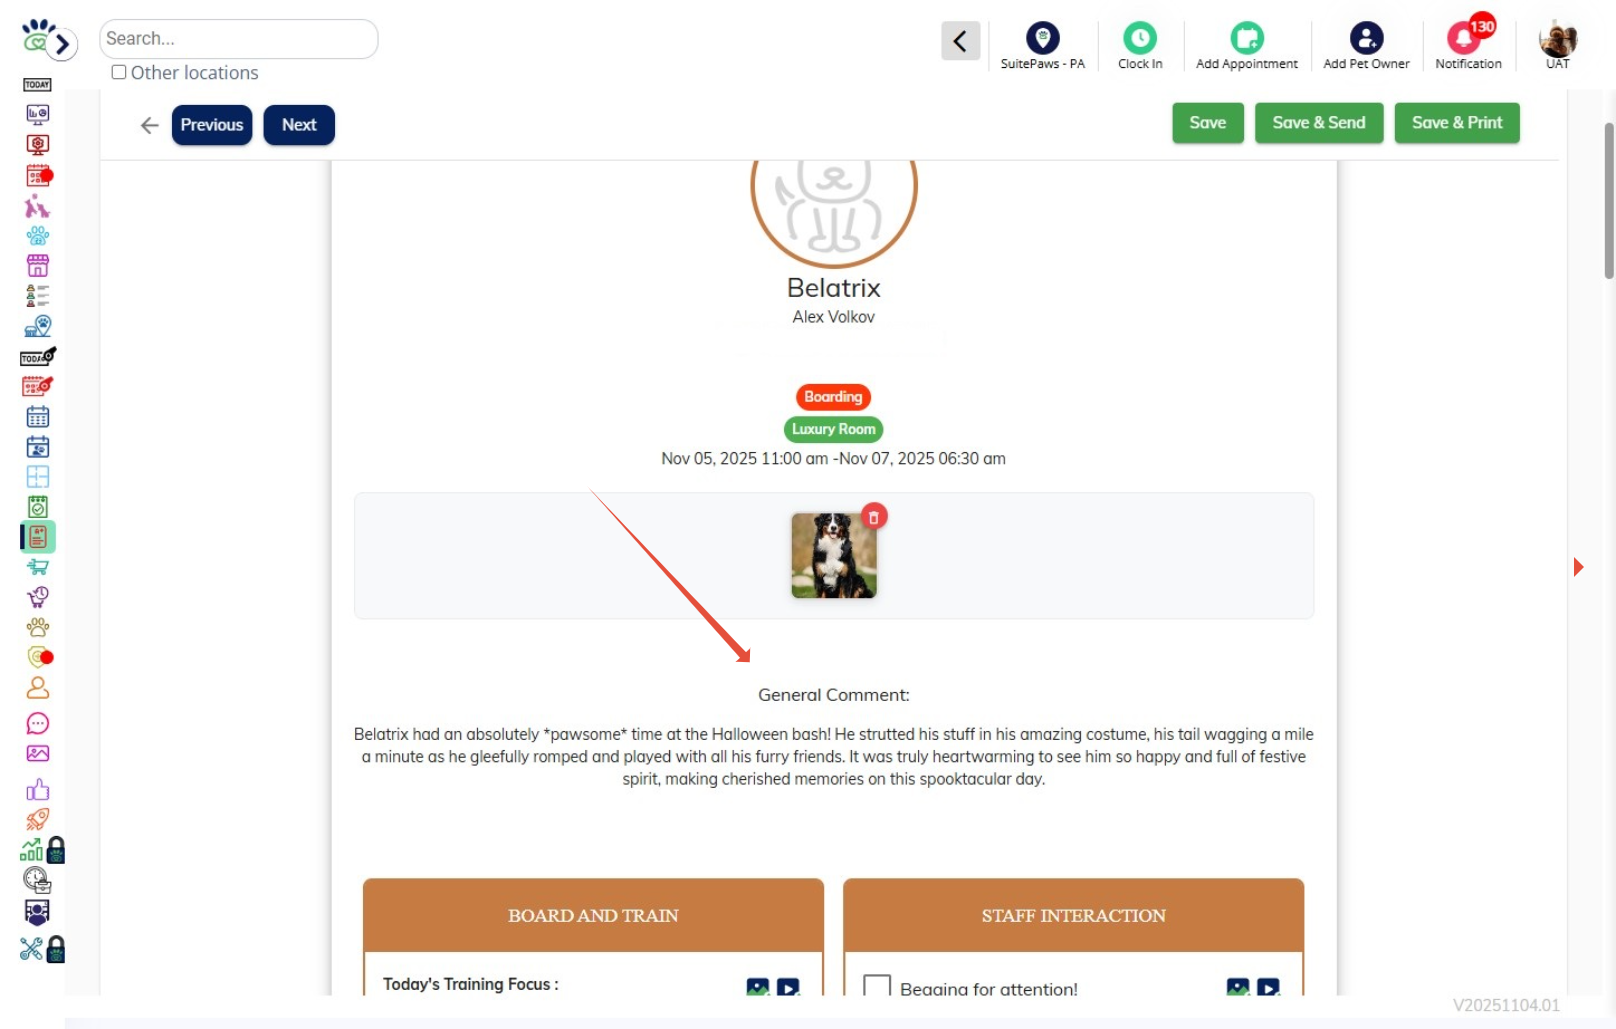Check the Begging for attention checkbox
Image resolution: width=1616 pixels, height=1029 pixels.
877,986
